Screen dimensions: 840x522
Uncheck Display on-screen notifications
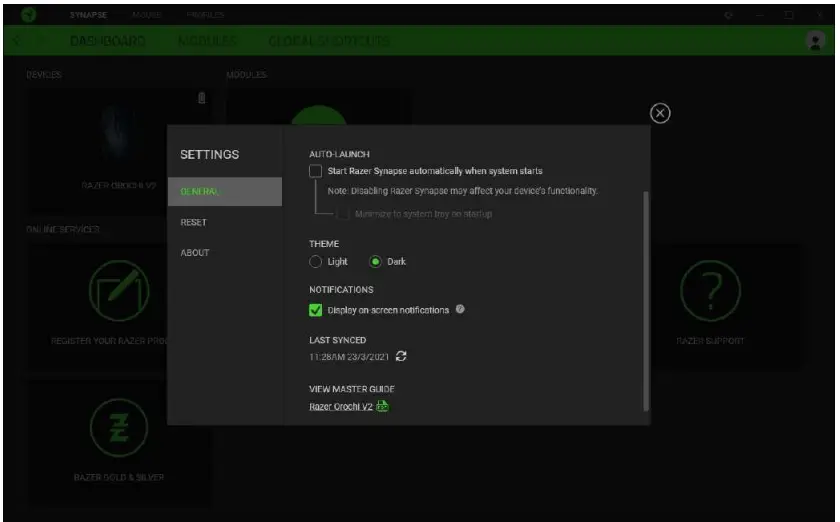316,310
